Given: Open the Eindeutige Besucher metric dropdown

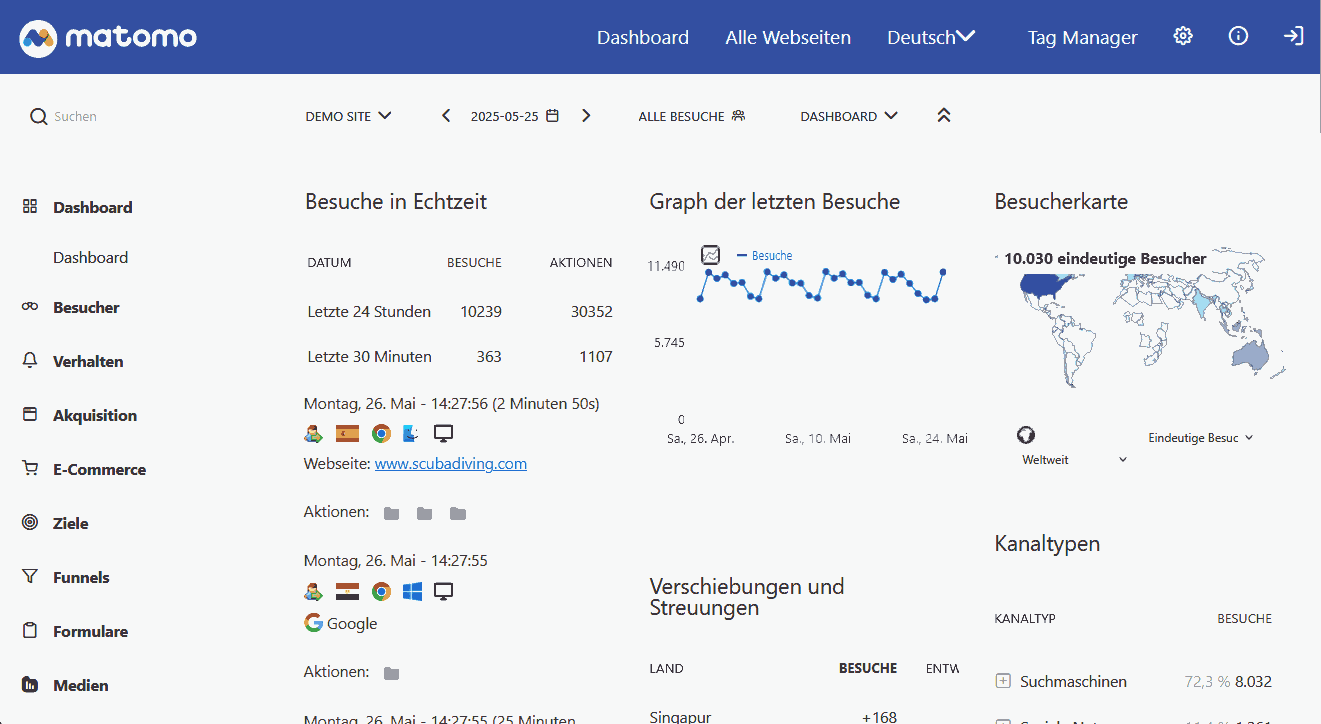Looking at the screenshot, I should 1200,438.
